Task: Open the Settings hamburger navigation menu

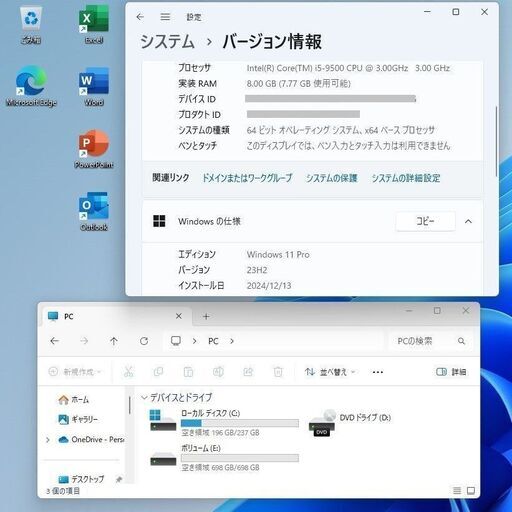Action: pos(165,17)
